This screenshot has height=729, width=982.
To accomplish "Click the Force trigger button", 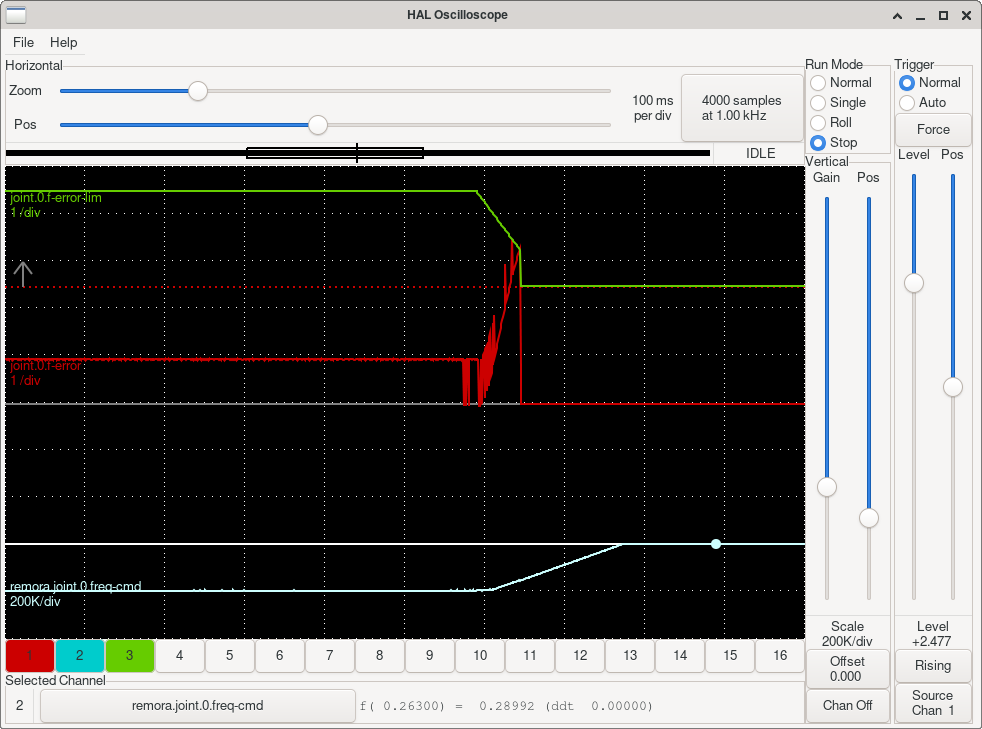I will click(933, 130).
